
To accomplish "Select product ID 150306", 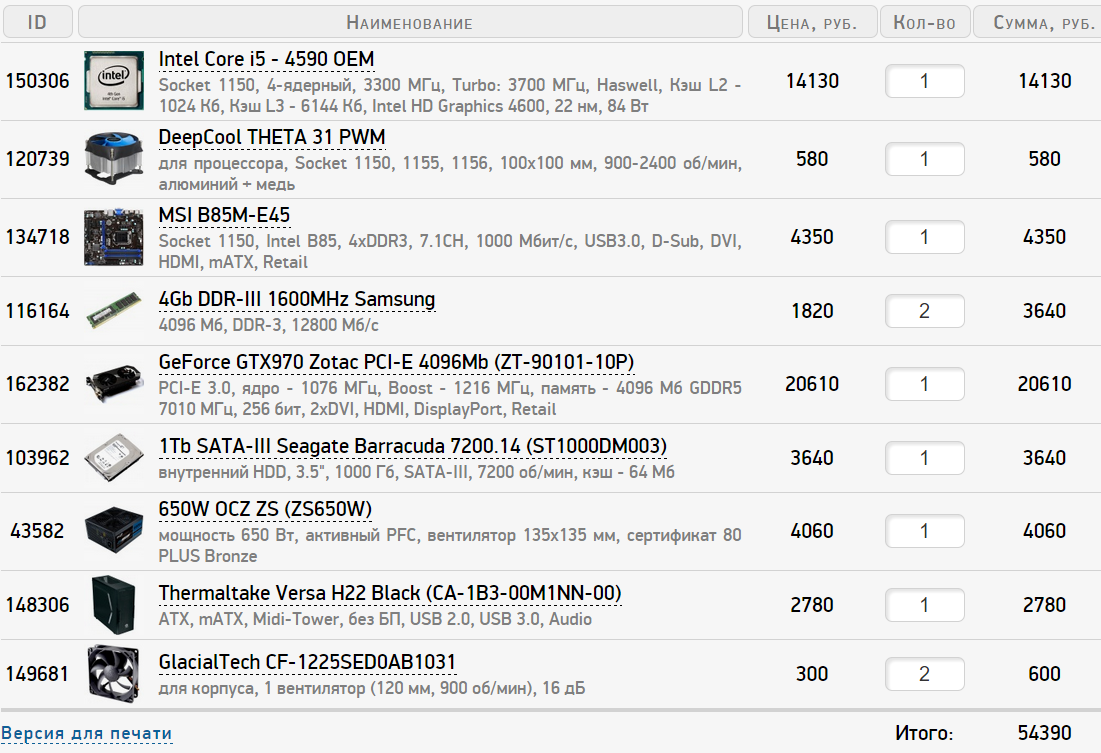I will tap(38, 81).
